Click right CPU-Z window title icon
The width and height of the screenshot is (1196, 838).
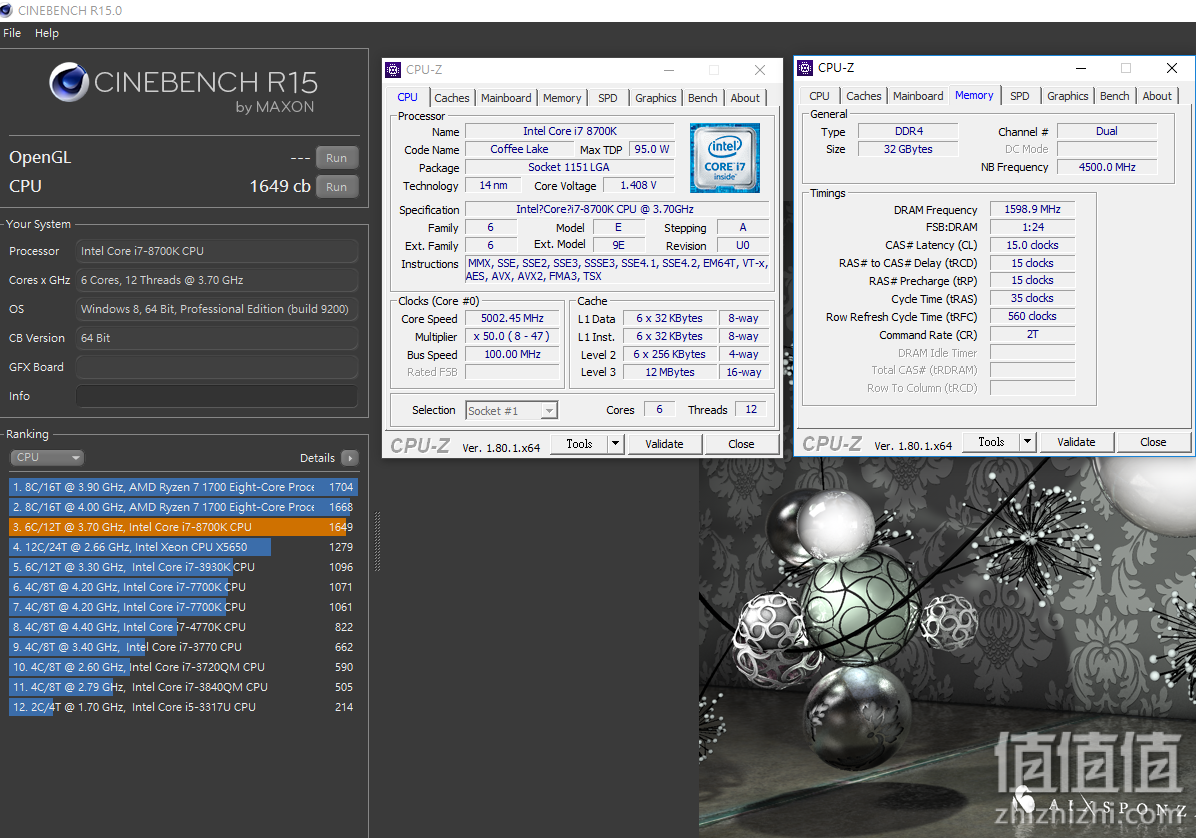(x=805, y=68)
